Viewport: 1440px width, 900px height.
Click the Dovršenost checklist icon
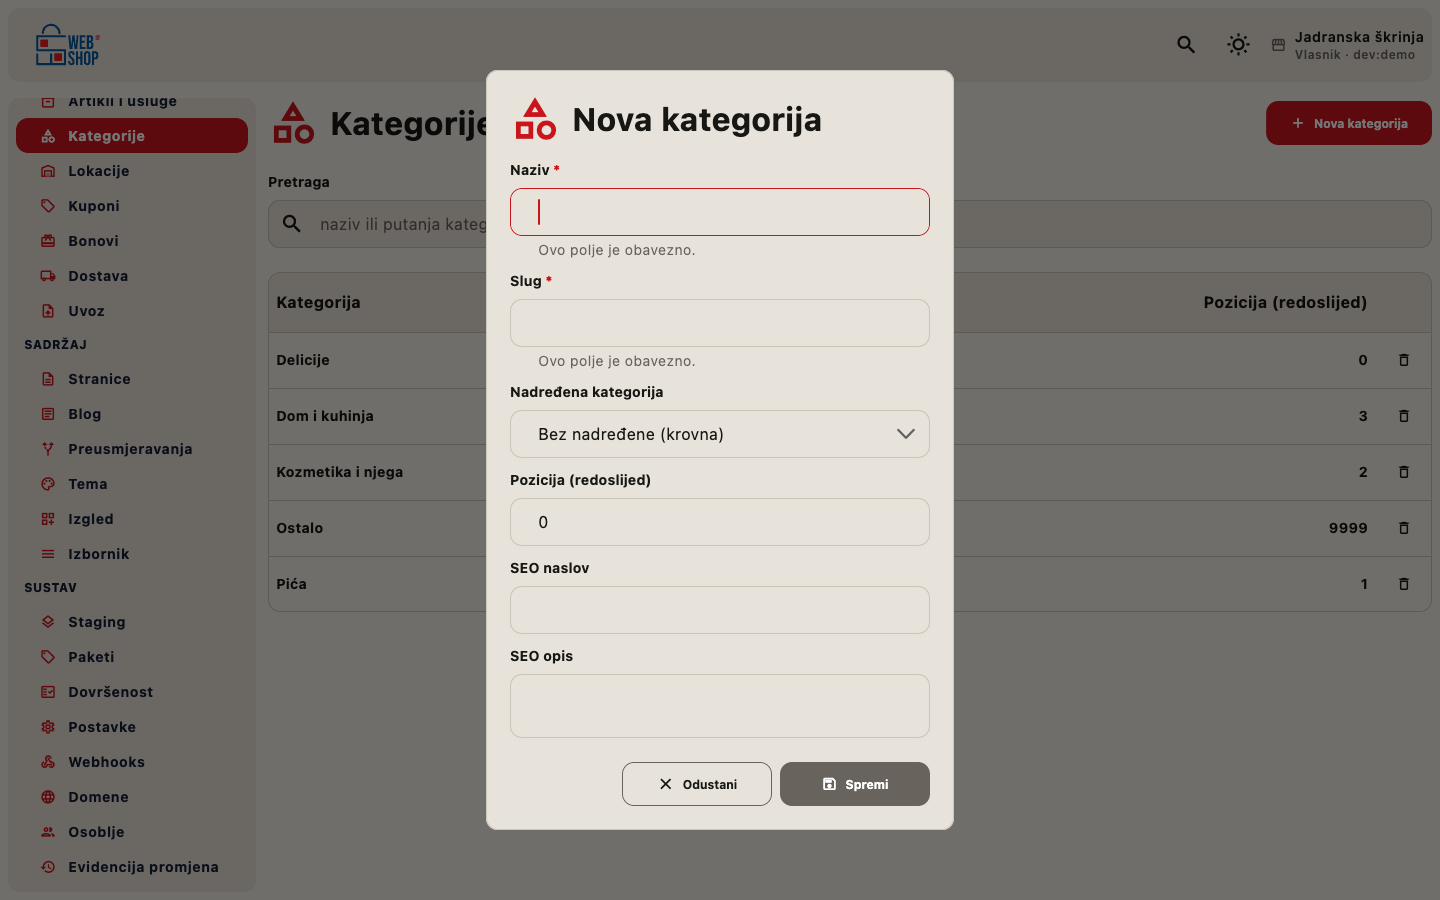(x=48, y=692)
